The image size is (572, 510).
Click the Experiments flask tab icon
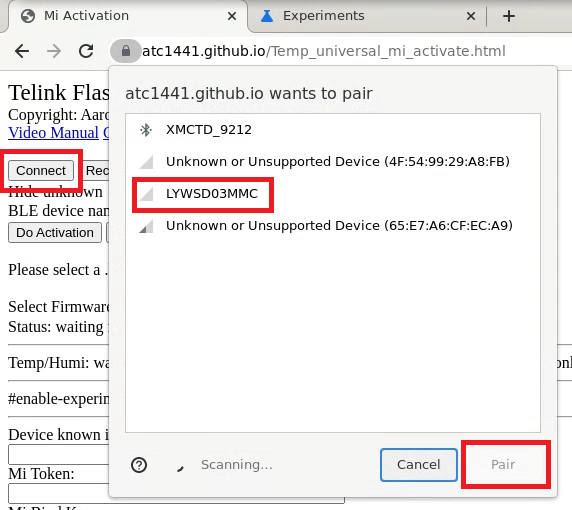(267, 16)
